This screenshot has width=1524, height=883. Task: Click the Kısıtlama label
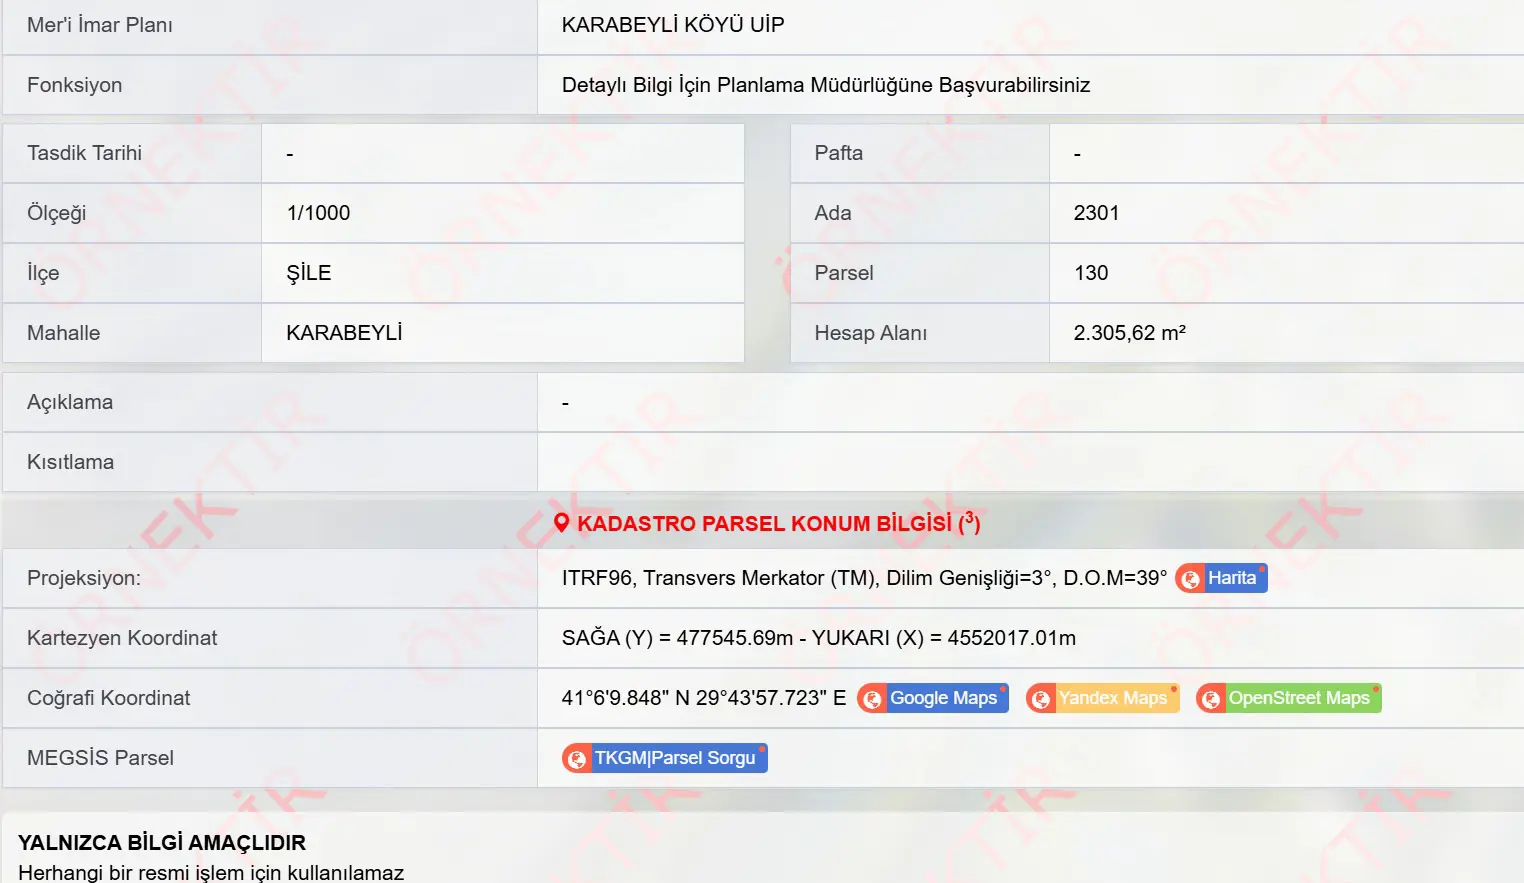click(70, 462)
